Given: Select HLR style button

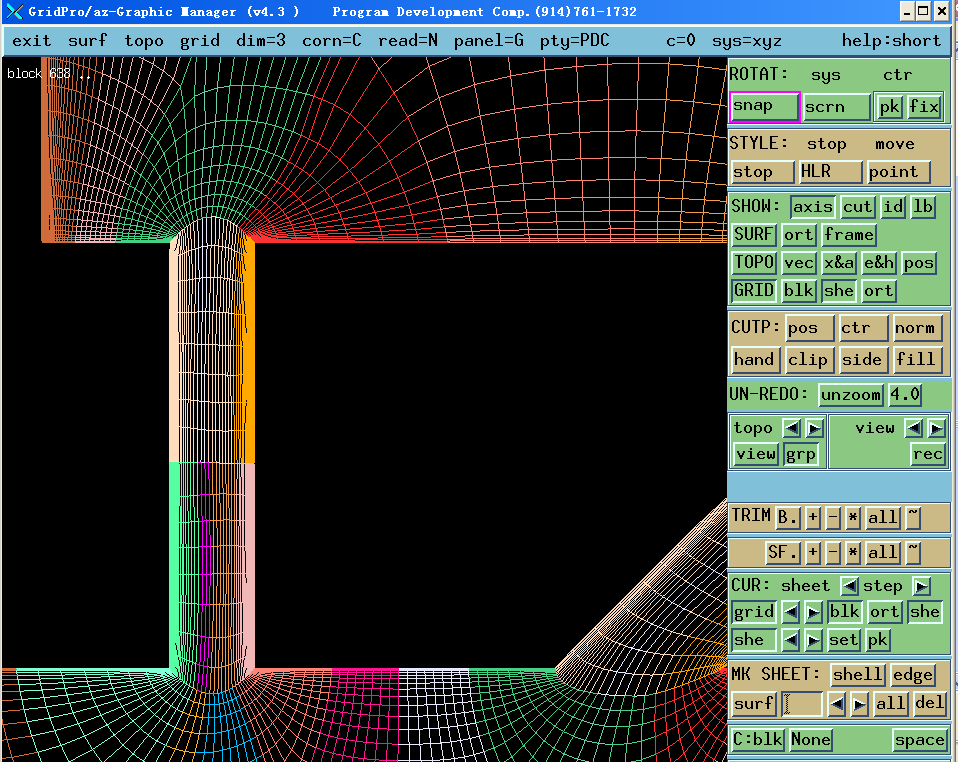Looking at the screenshot, I should tap(829, 172).
